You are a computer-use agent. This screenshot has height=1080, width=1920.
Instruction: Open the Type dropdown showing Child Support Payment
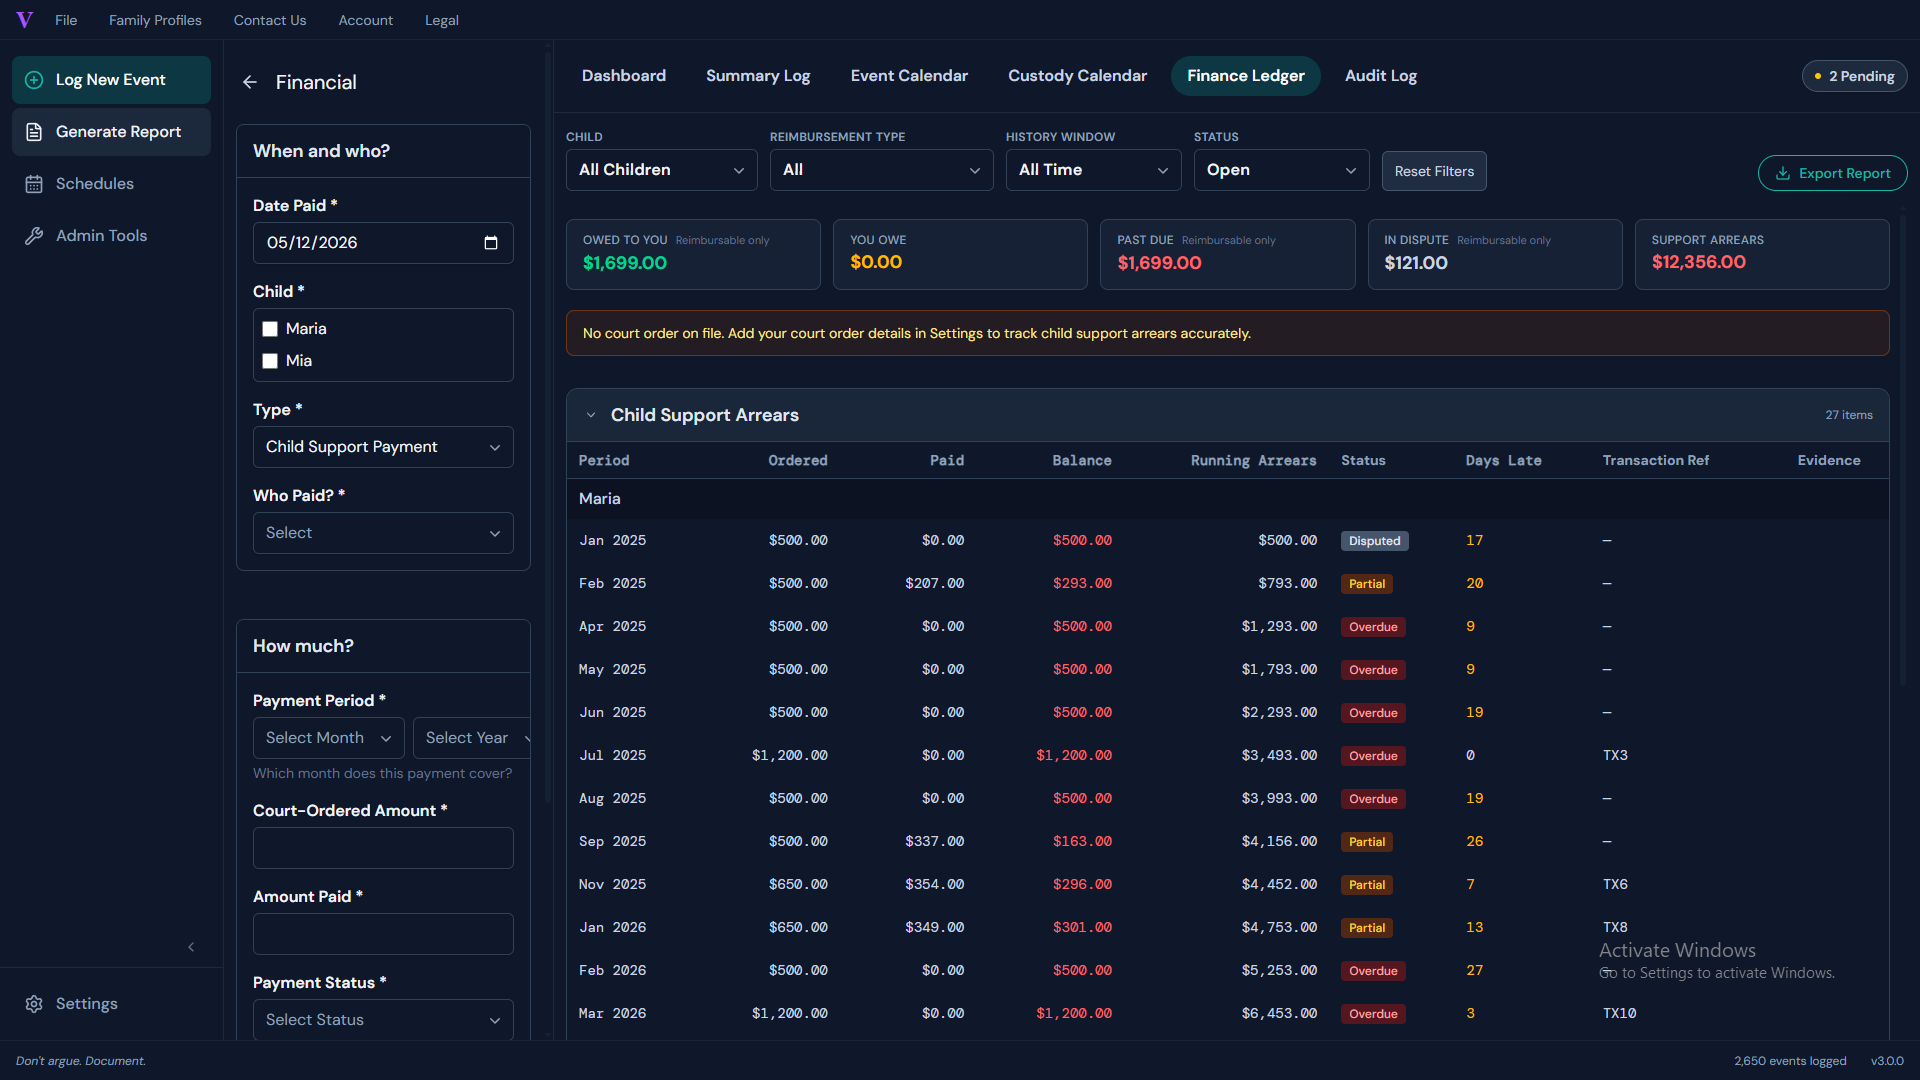(x=383, y=447)
